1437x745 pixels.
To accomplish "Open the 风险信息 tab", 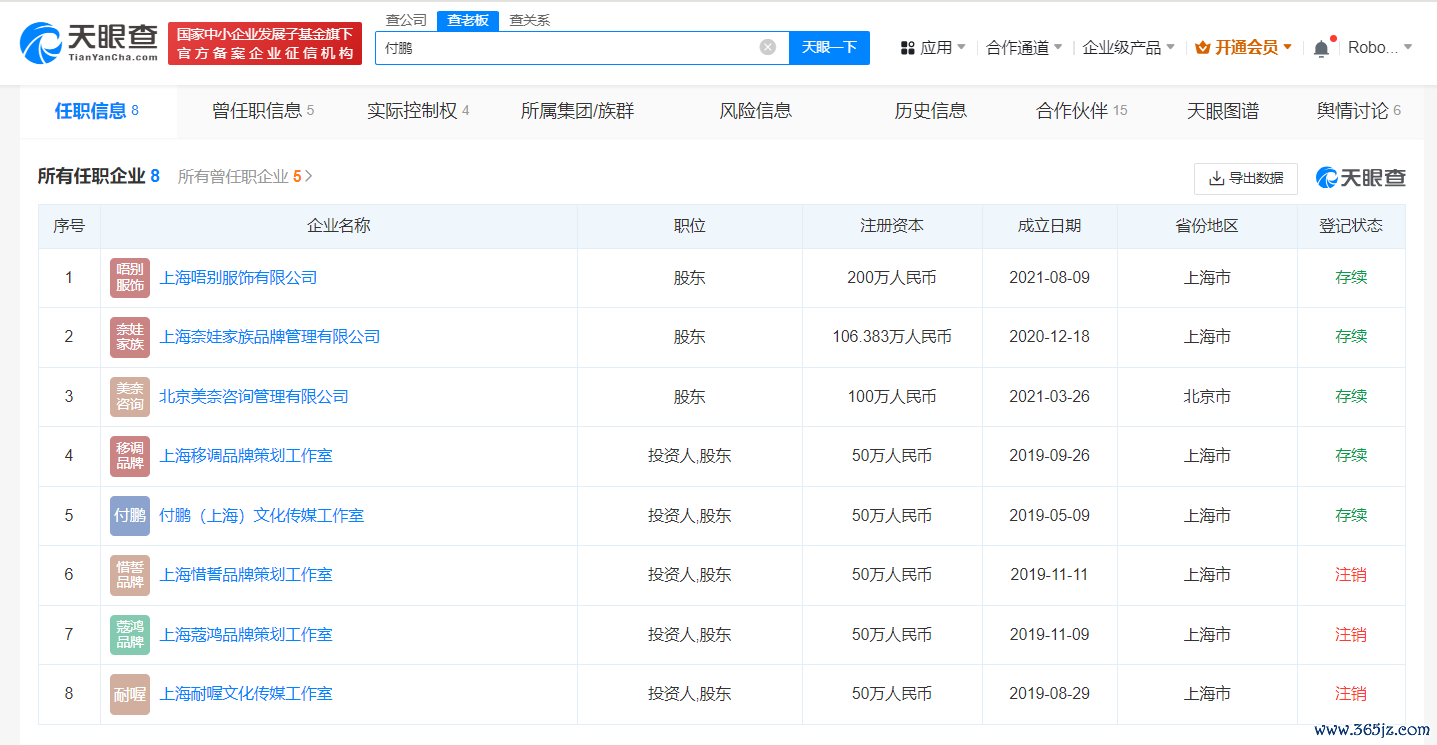I will click(x=756, y=111).
